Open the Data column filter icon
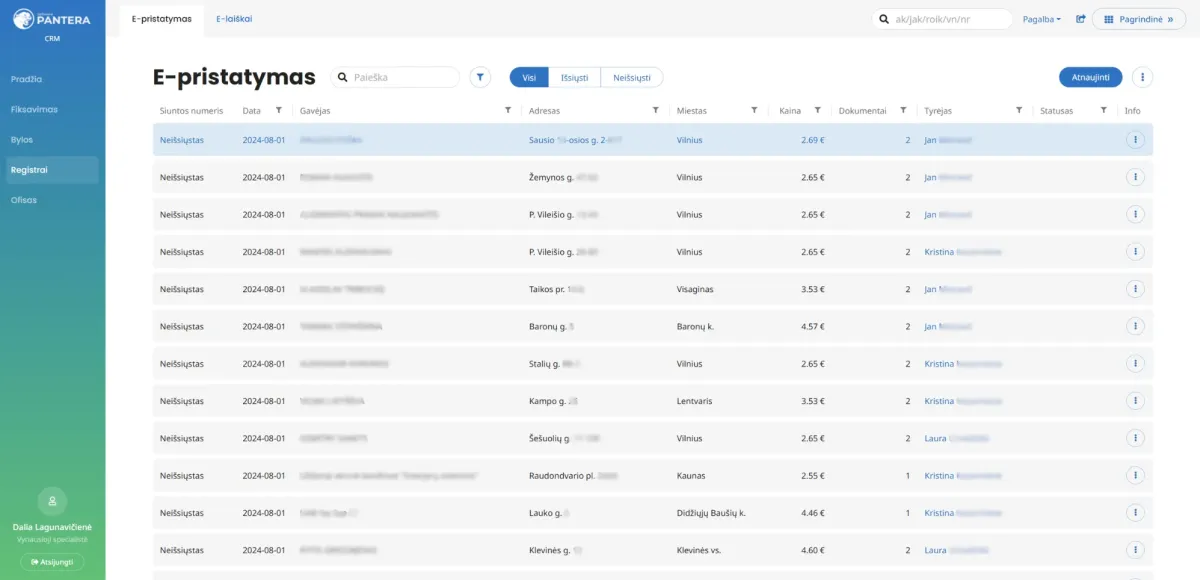 279,110
